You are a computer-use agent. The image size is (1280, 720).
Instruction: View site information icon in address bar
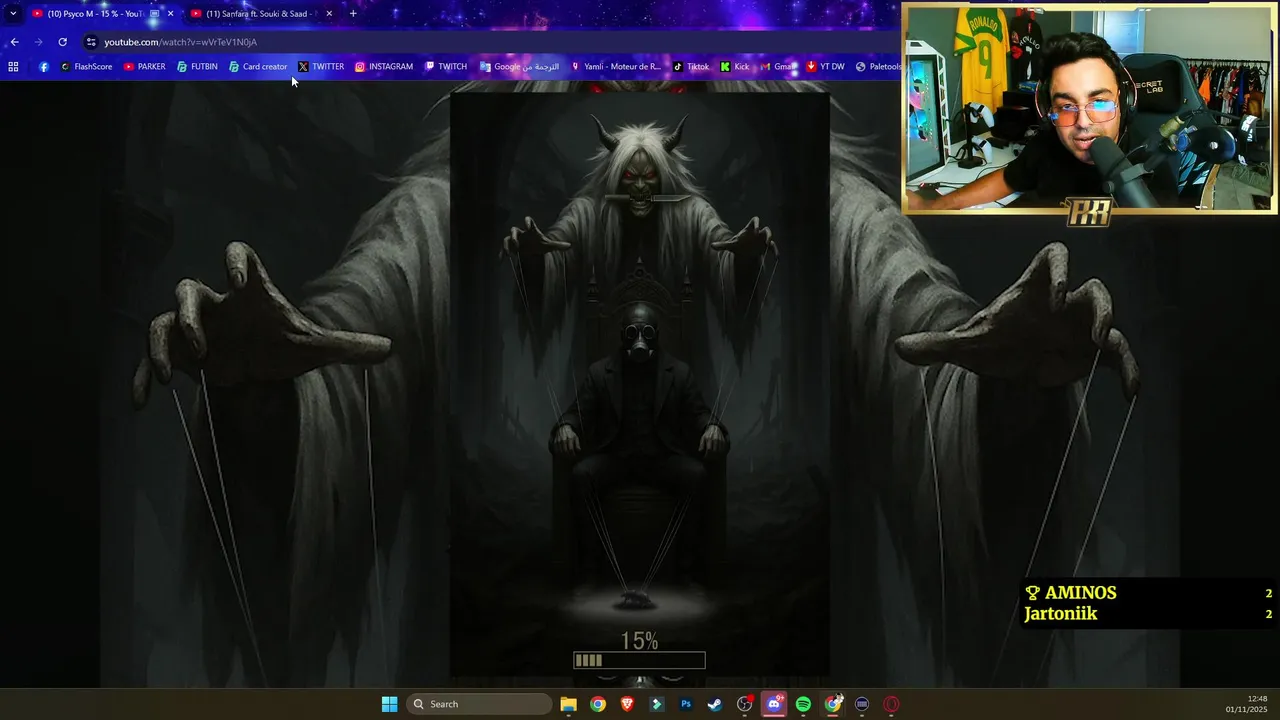91,42
